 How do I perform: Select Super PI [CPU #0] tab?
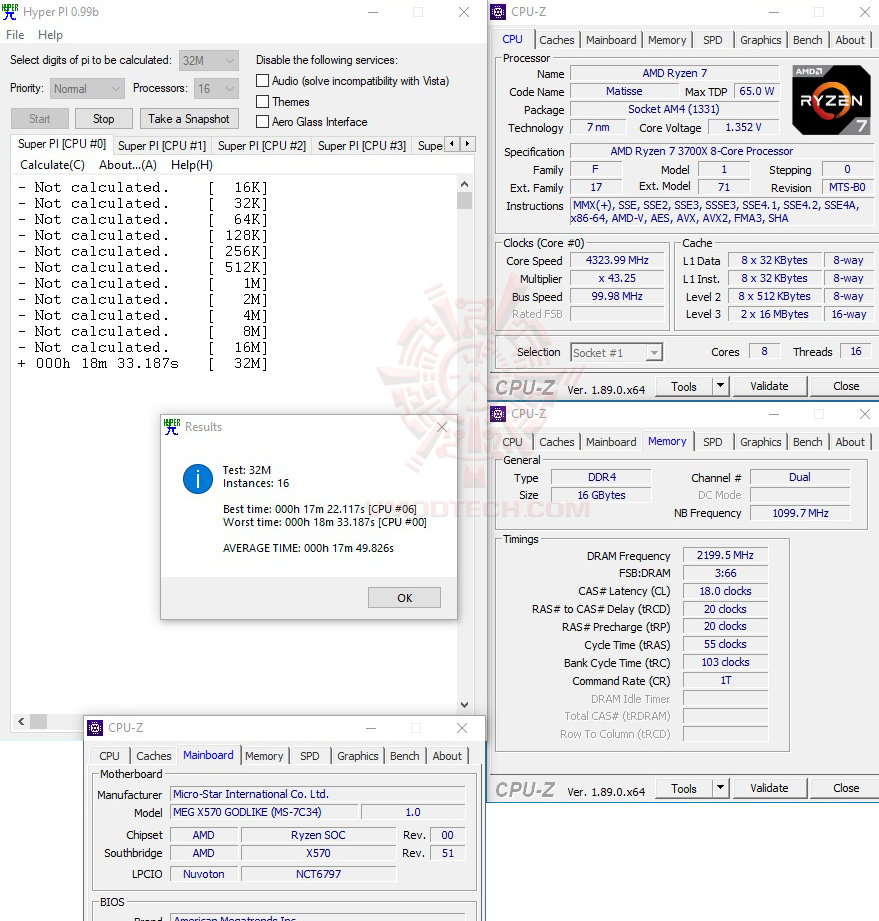click(x=62, y=144)
